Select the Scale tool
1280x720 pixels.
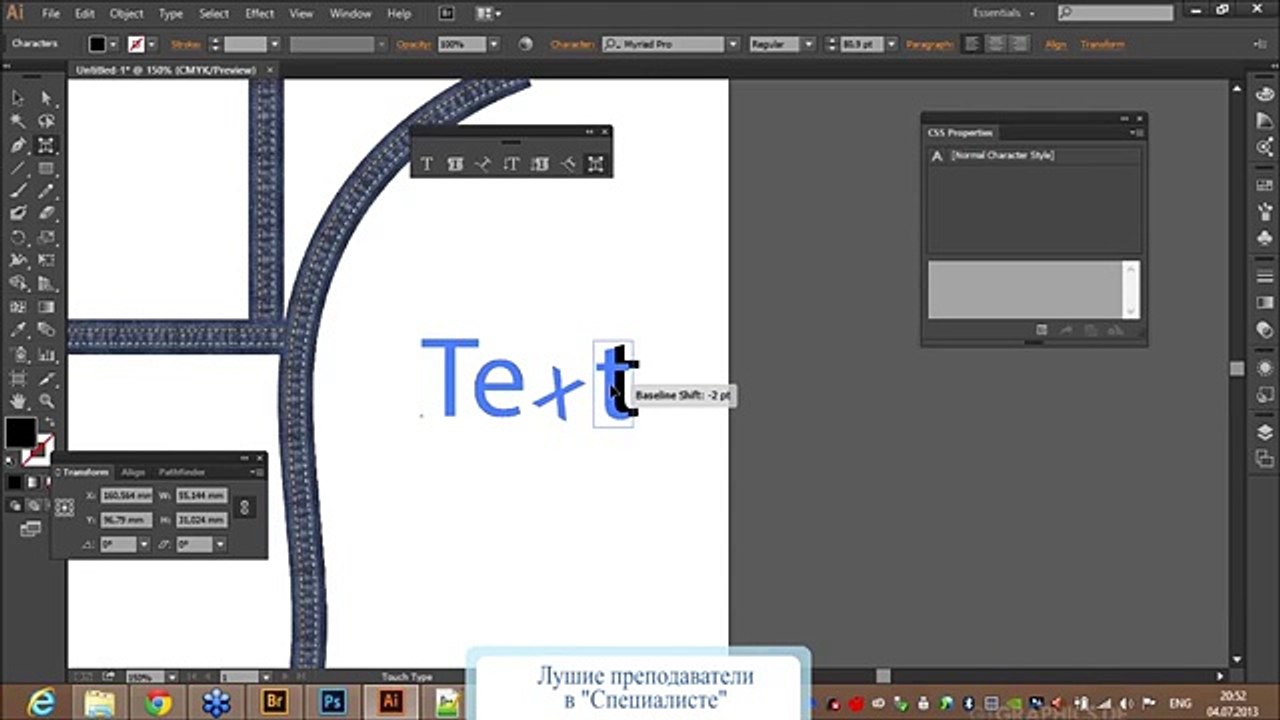46,238
